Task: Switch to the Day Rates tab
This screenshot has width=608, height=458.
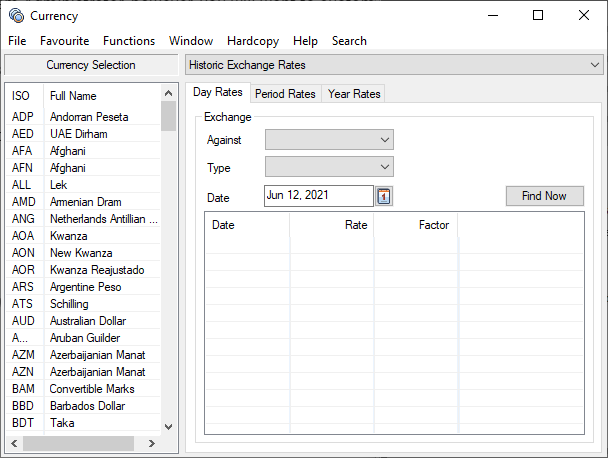Action: (218, 92)
